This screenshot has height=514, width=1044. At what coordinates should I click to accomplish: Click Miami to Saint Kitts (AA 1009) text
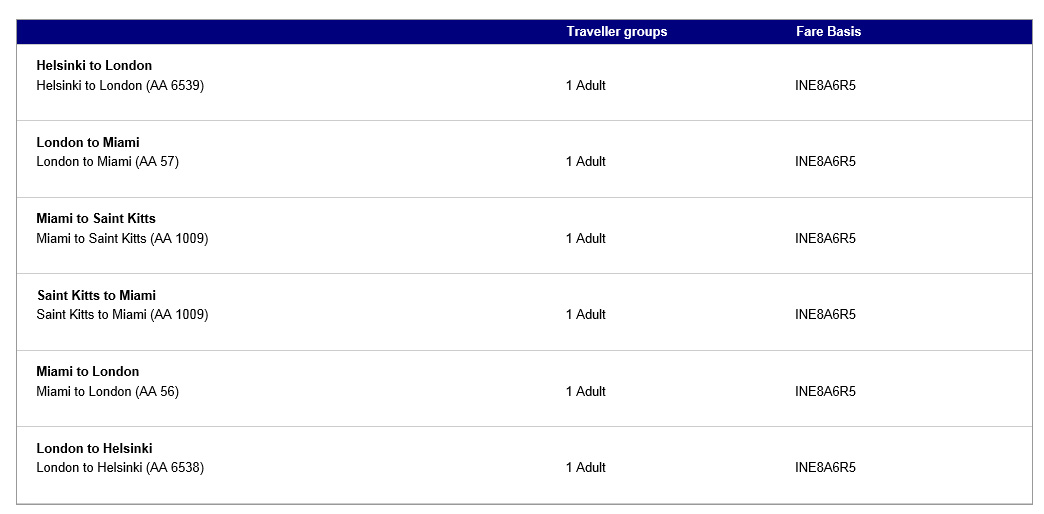click(x=122, y=239)
